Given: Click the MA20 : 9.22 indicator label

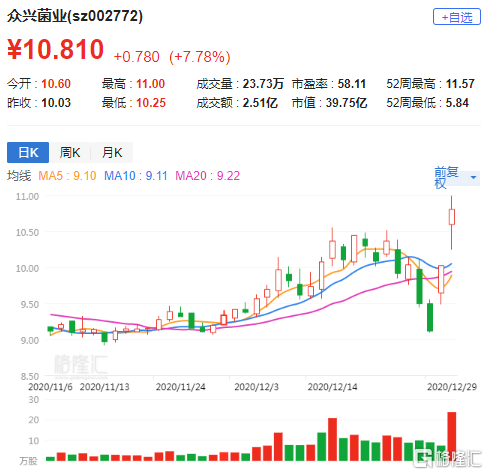Looking at the screenshot, I should click(208, 176).
